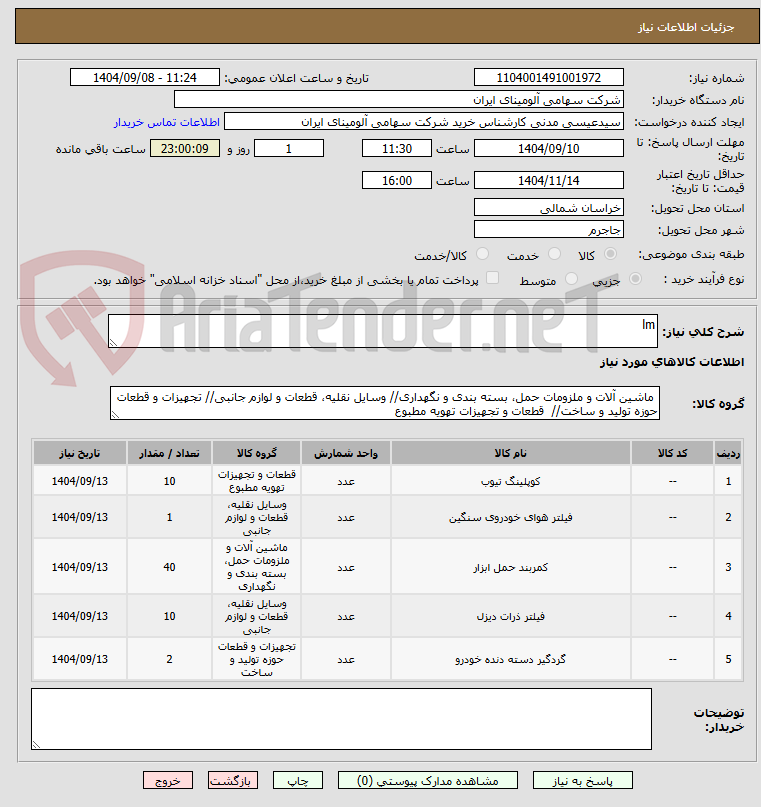Click item name 'فیلتر ذرات دیزل'
The height and width of the screenshot is (807, 761).
510,616
